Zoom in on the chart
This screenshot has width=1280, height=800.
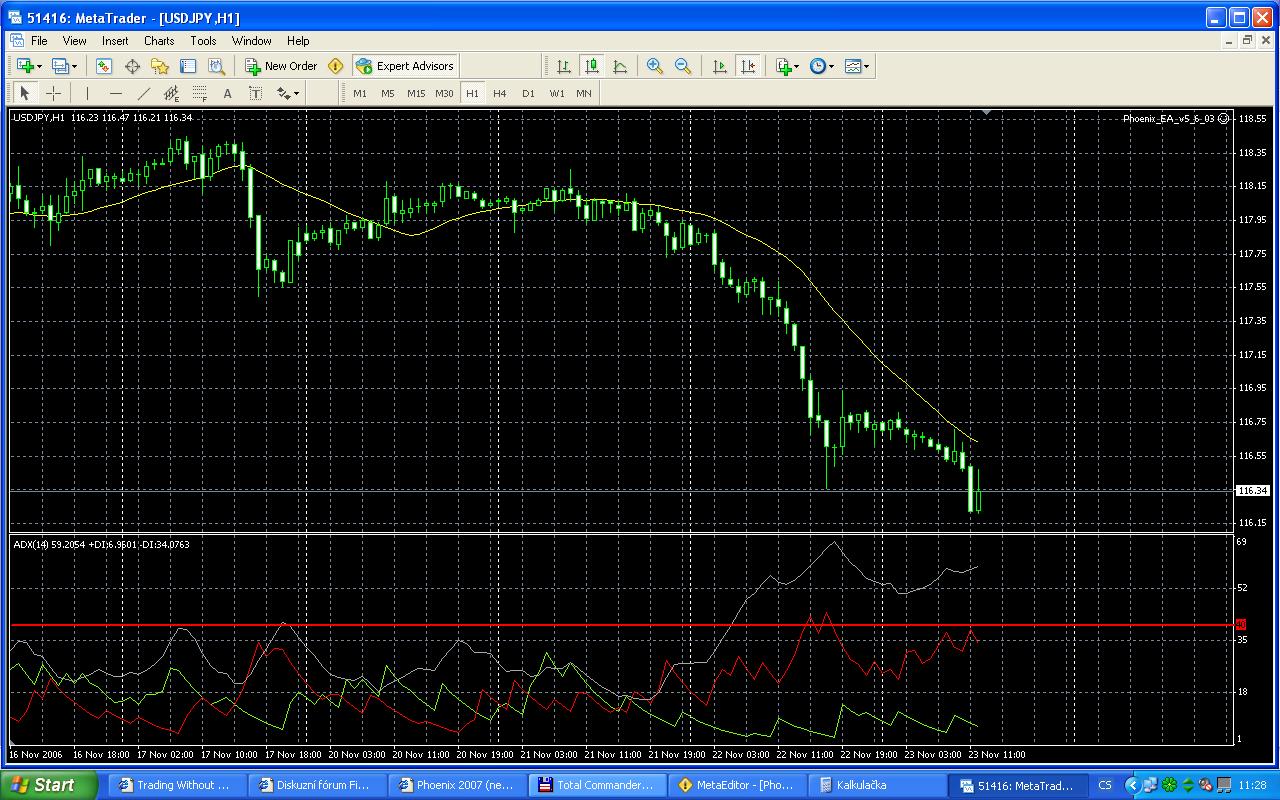655,66
